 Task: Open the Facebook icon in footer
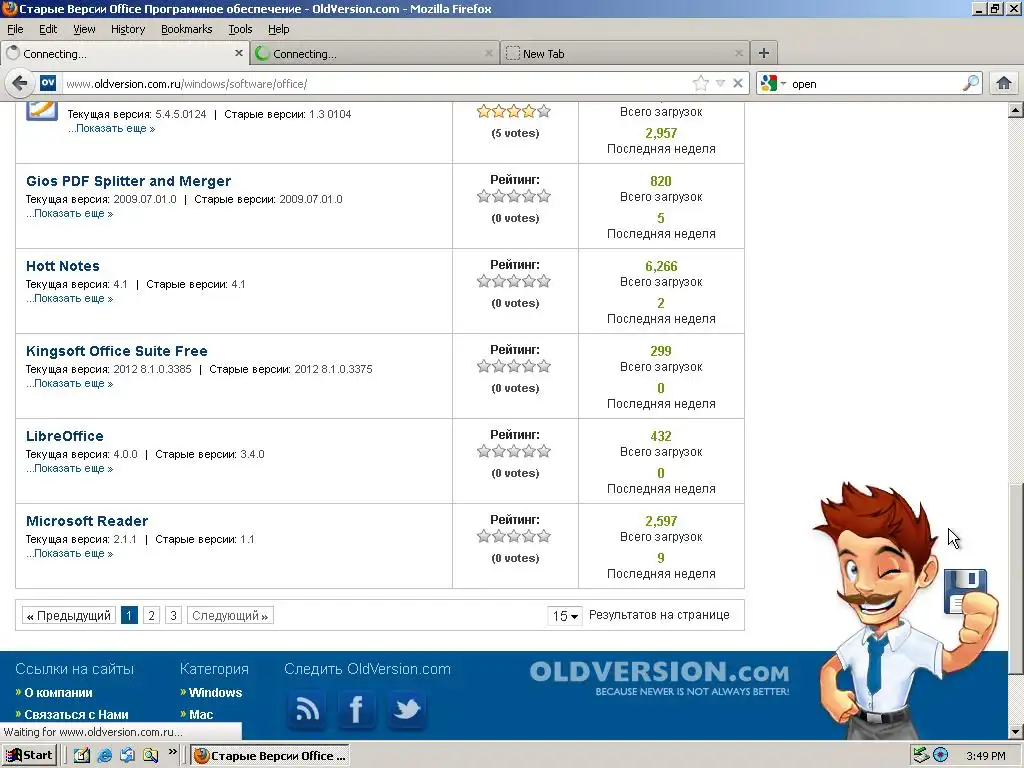click(x=357, y=709)
